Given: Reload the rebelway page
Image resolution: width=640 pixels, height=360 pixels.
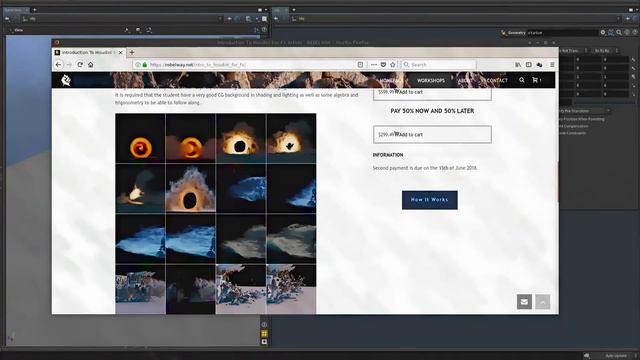Looking at the screenshot, I should (x=80, y=64).
